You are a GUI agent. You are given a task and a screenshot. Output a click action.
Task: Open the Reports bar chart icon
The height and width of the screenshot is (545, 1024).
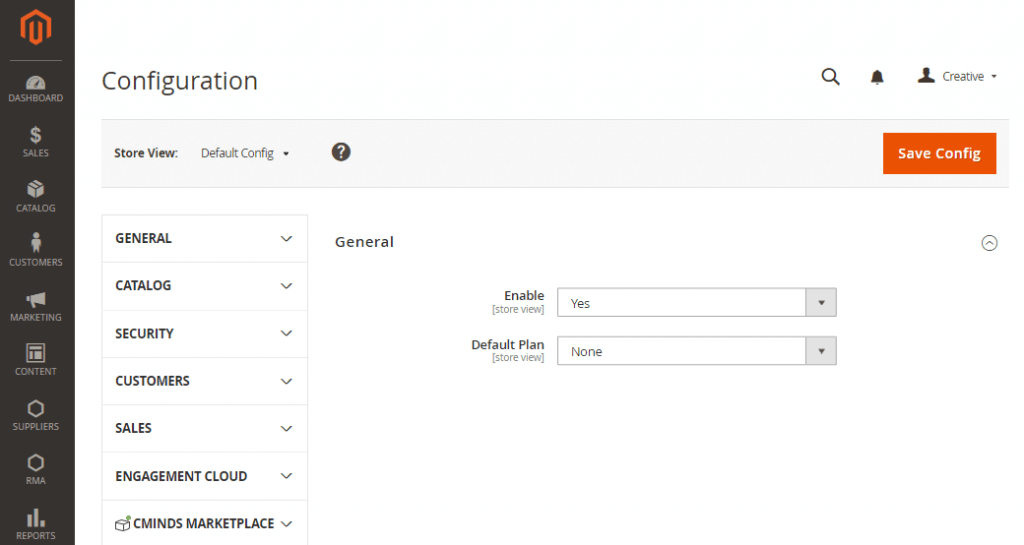(x=36, y=523)
